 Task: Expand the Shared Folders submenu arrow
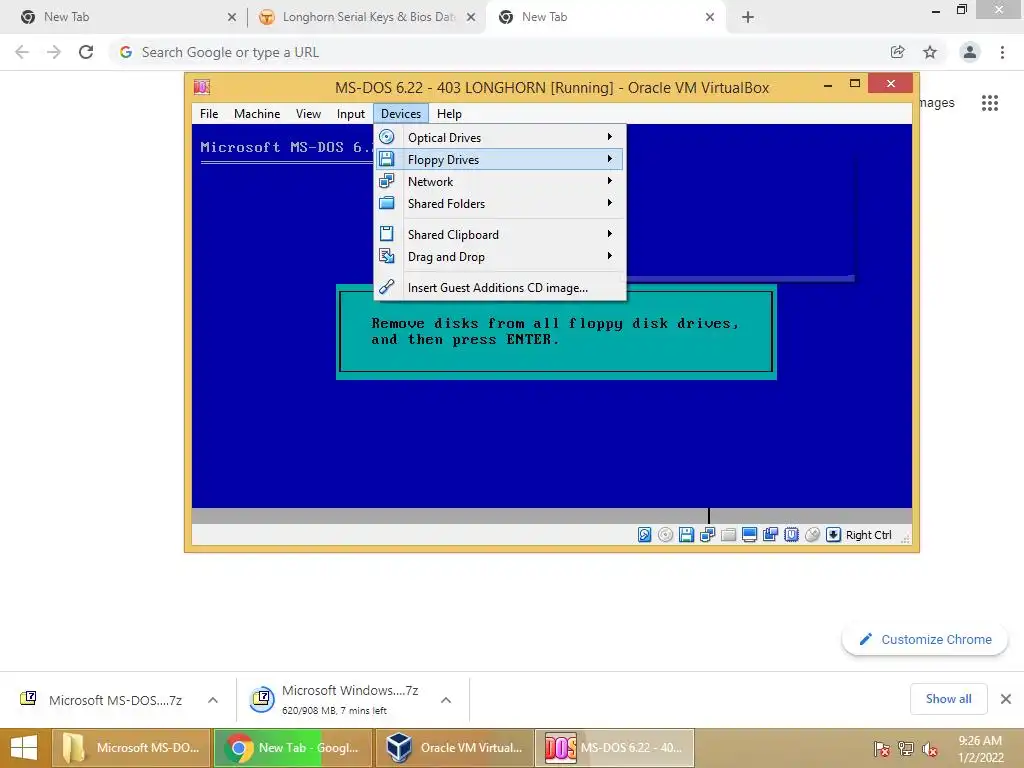pyautogui.click(x=609, y=203)
